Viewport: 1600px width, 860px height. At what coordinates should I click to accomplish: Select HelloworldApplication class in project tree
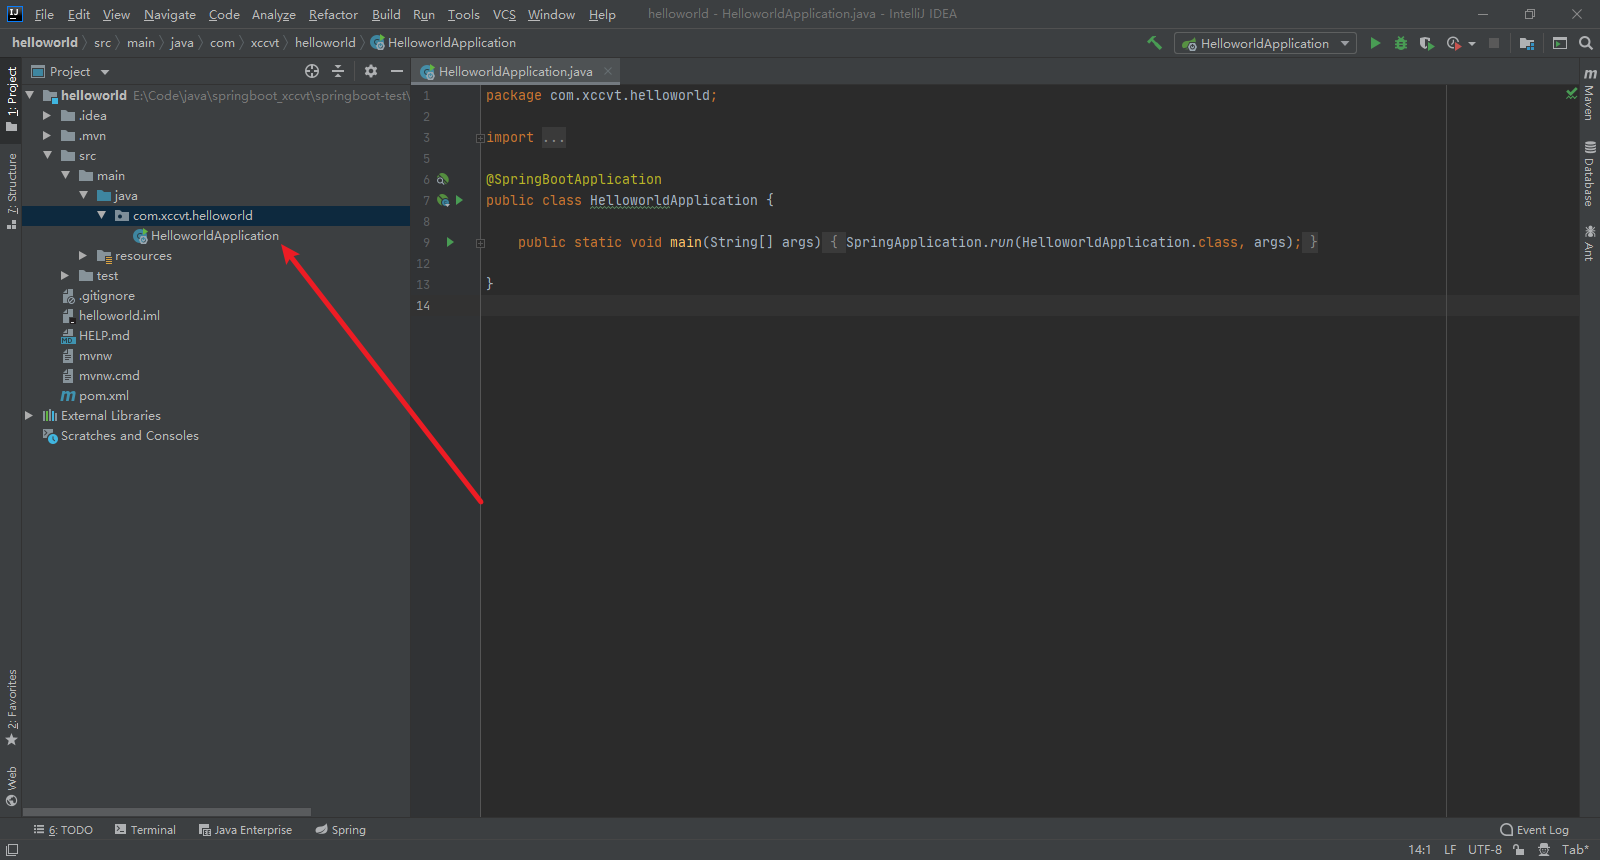[215, 235]
